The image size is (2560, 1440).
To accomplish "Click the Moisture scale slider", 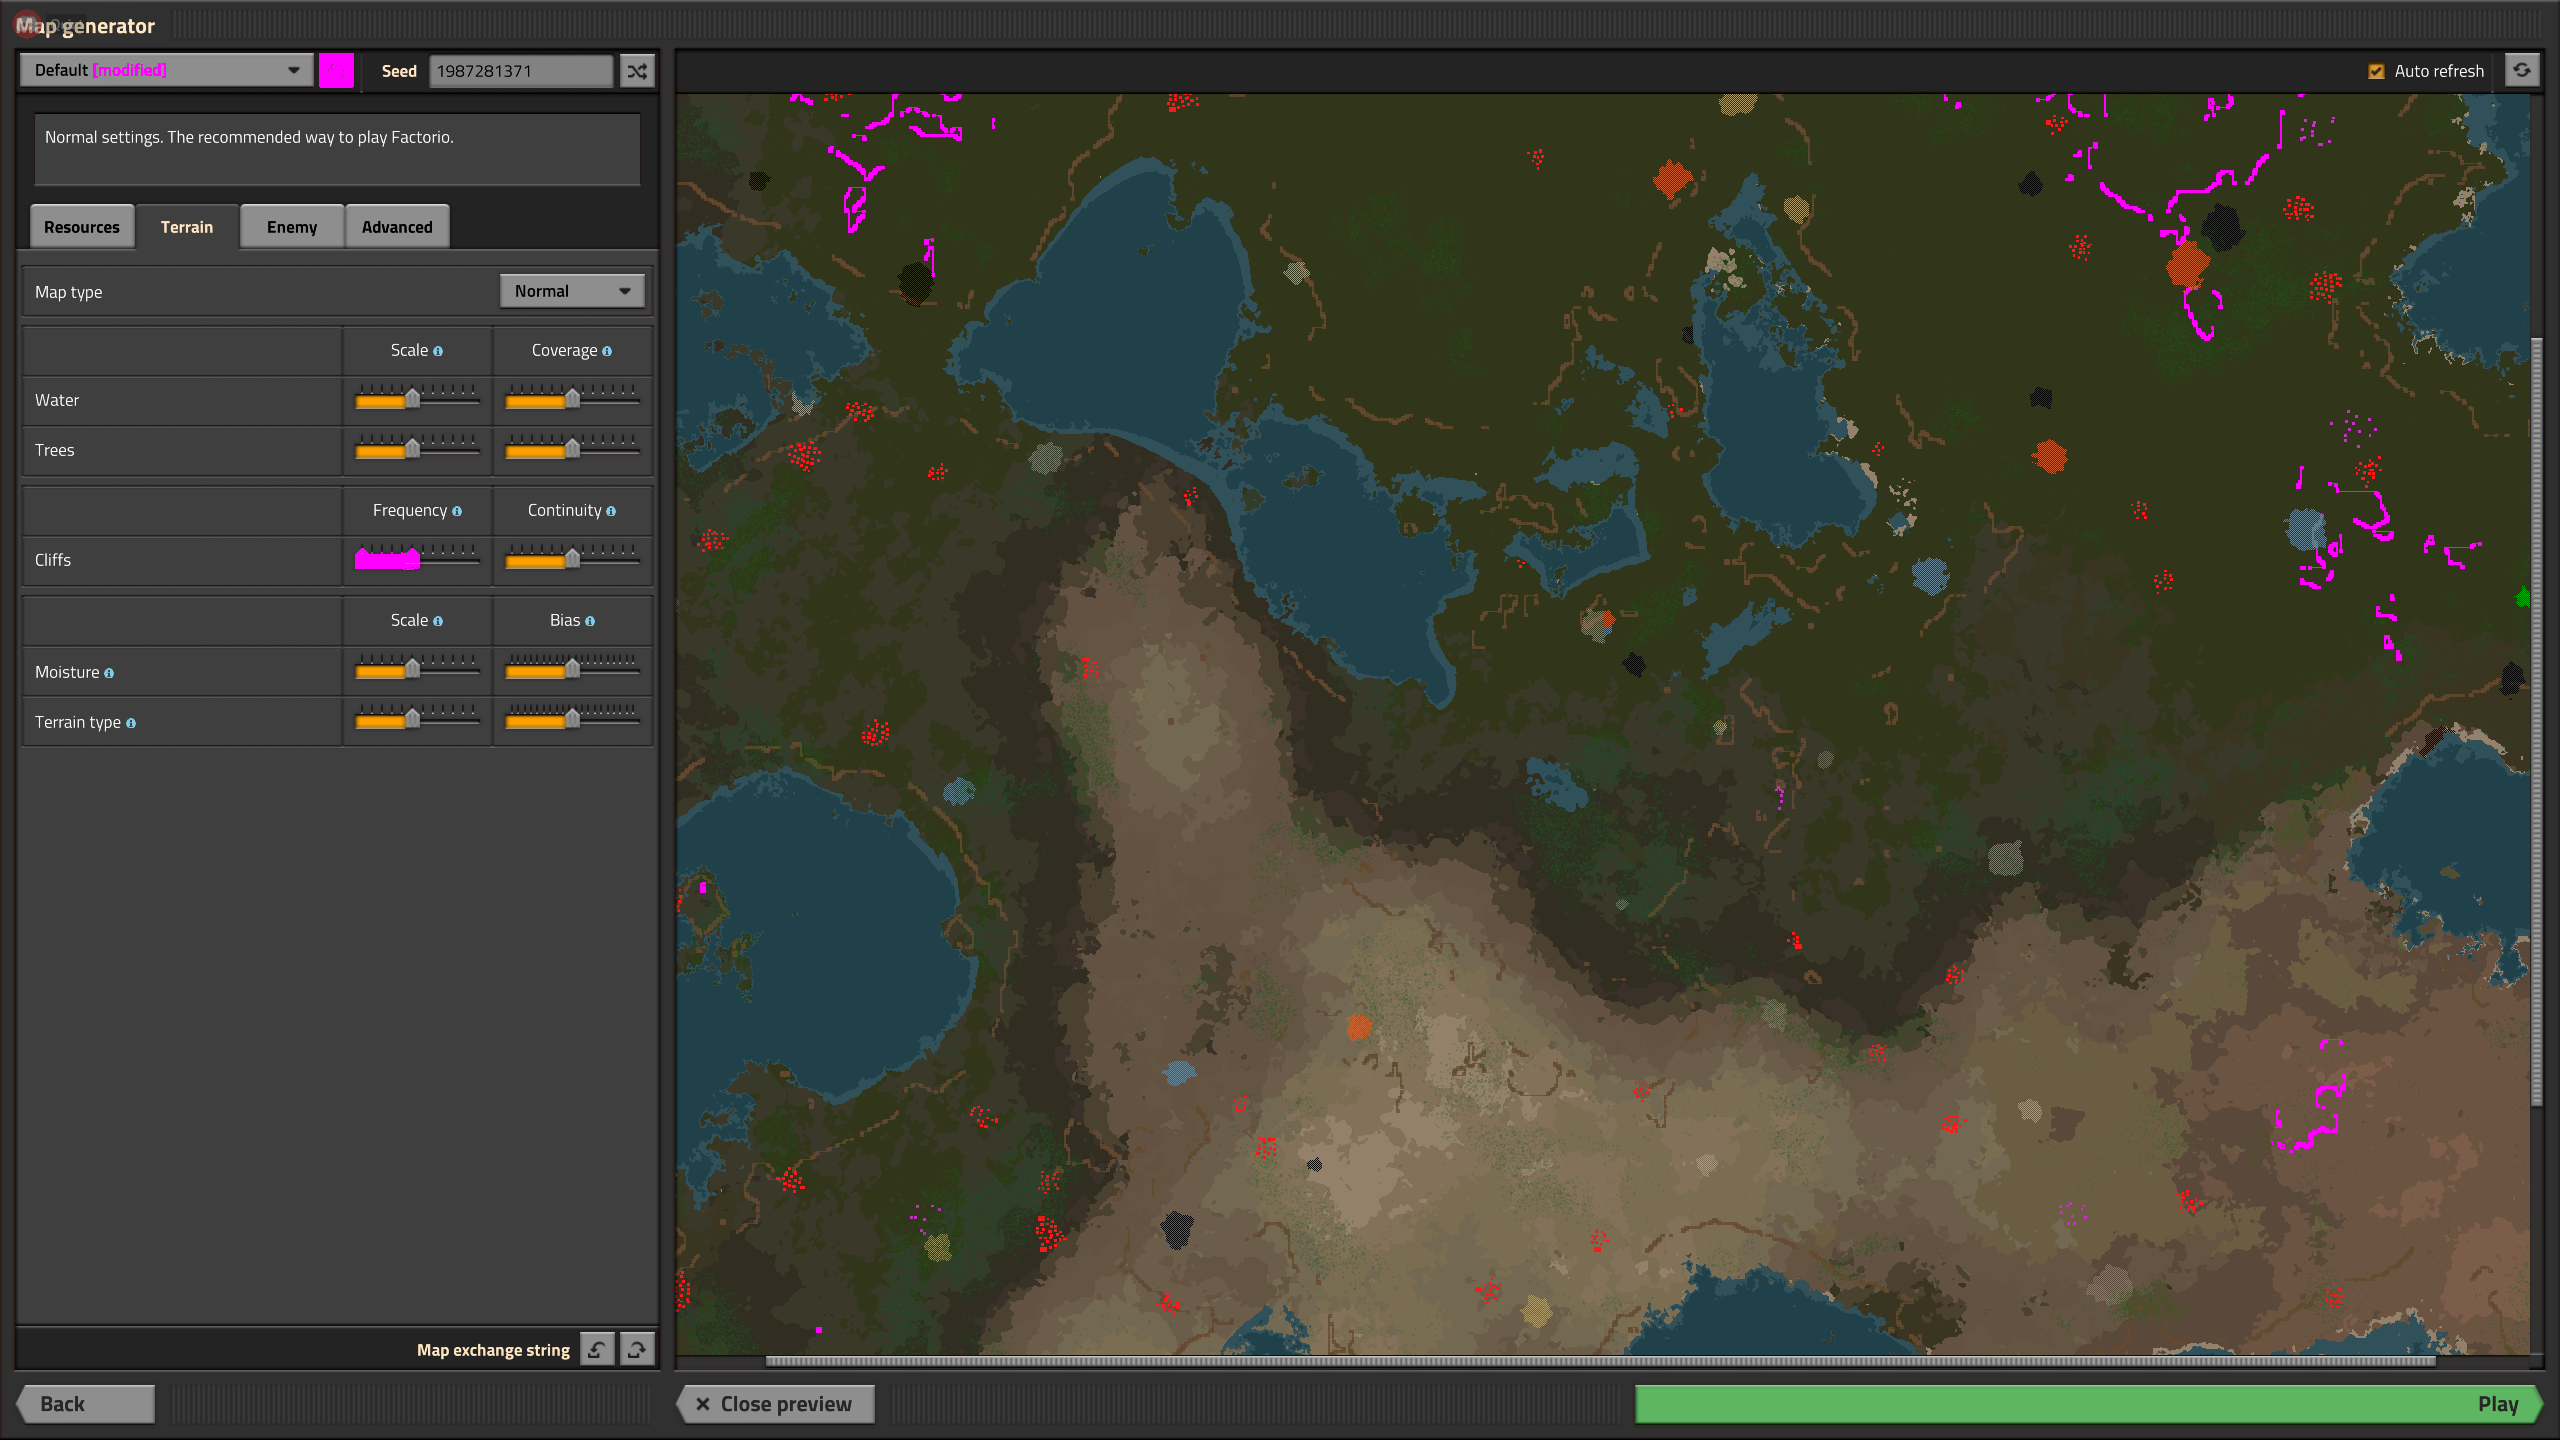I will point(417,668).
